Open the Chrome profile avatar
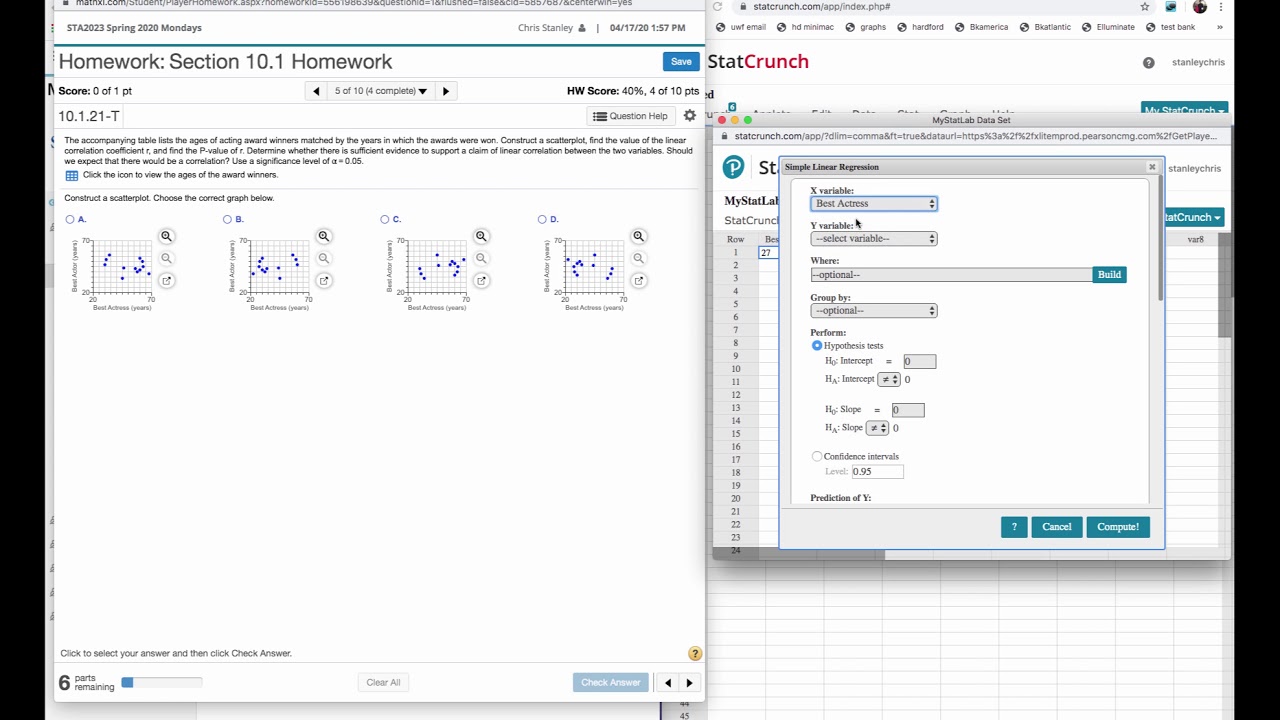1280x720 pixels. (1199, 6)
